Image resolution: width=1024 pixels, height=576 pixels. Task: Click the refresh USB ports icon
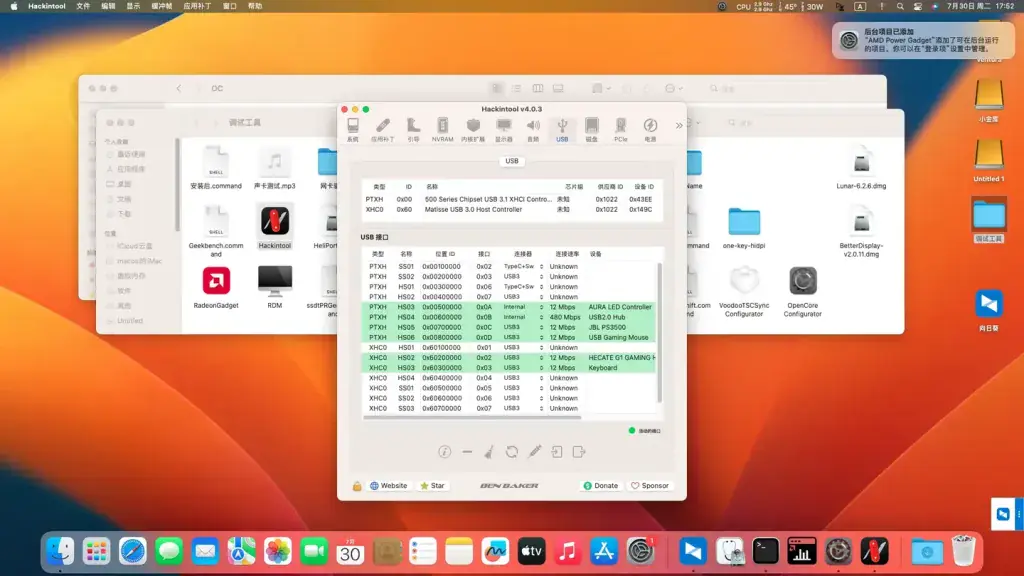(512, 452)
